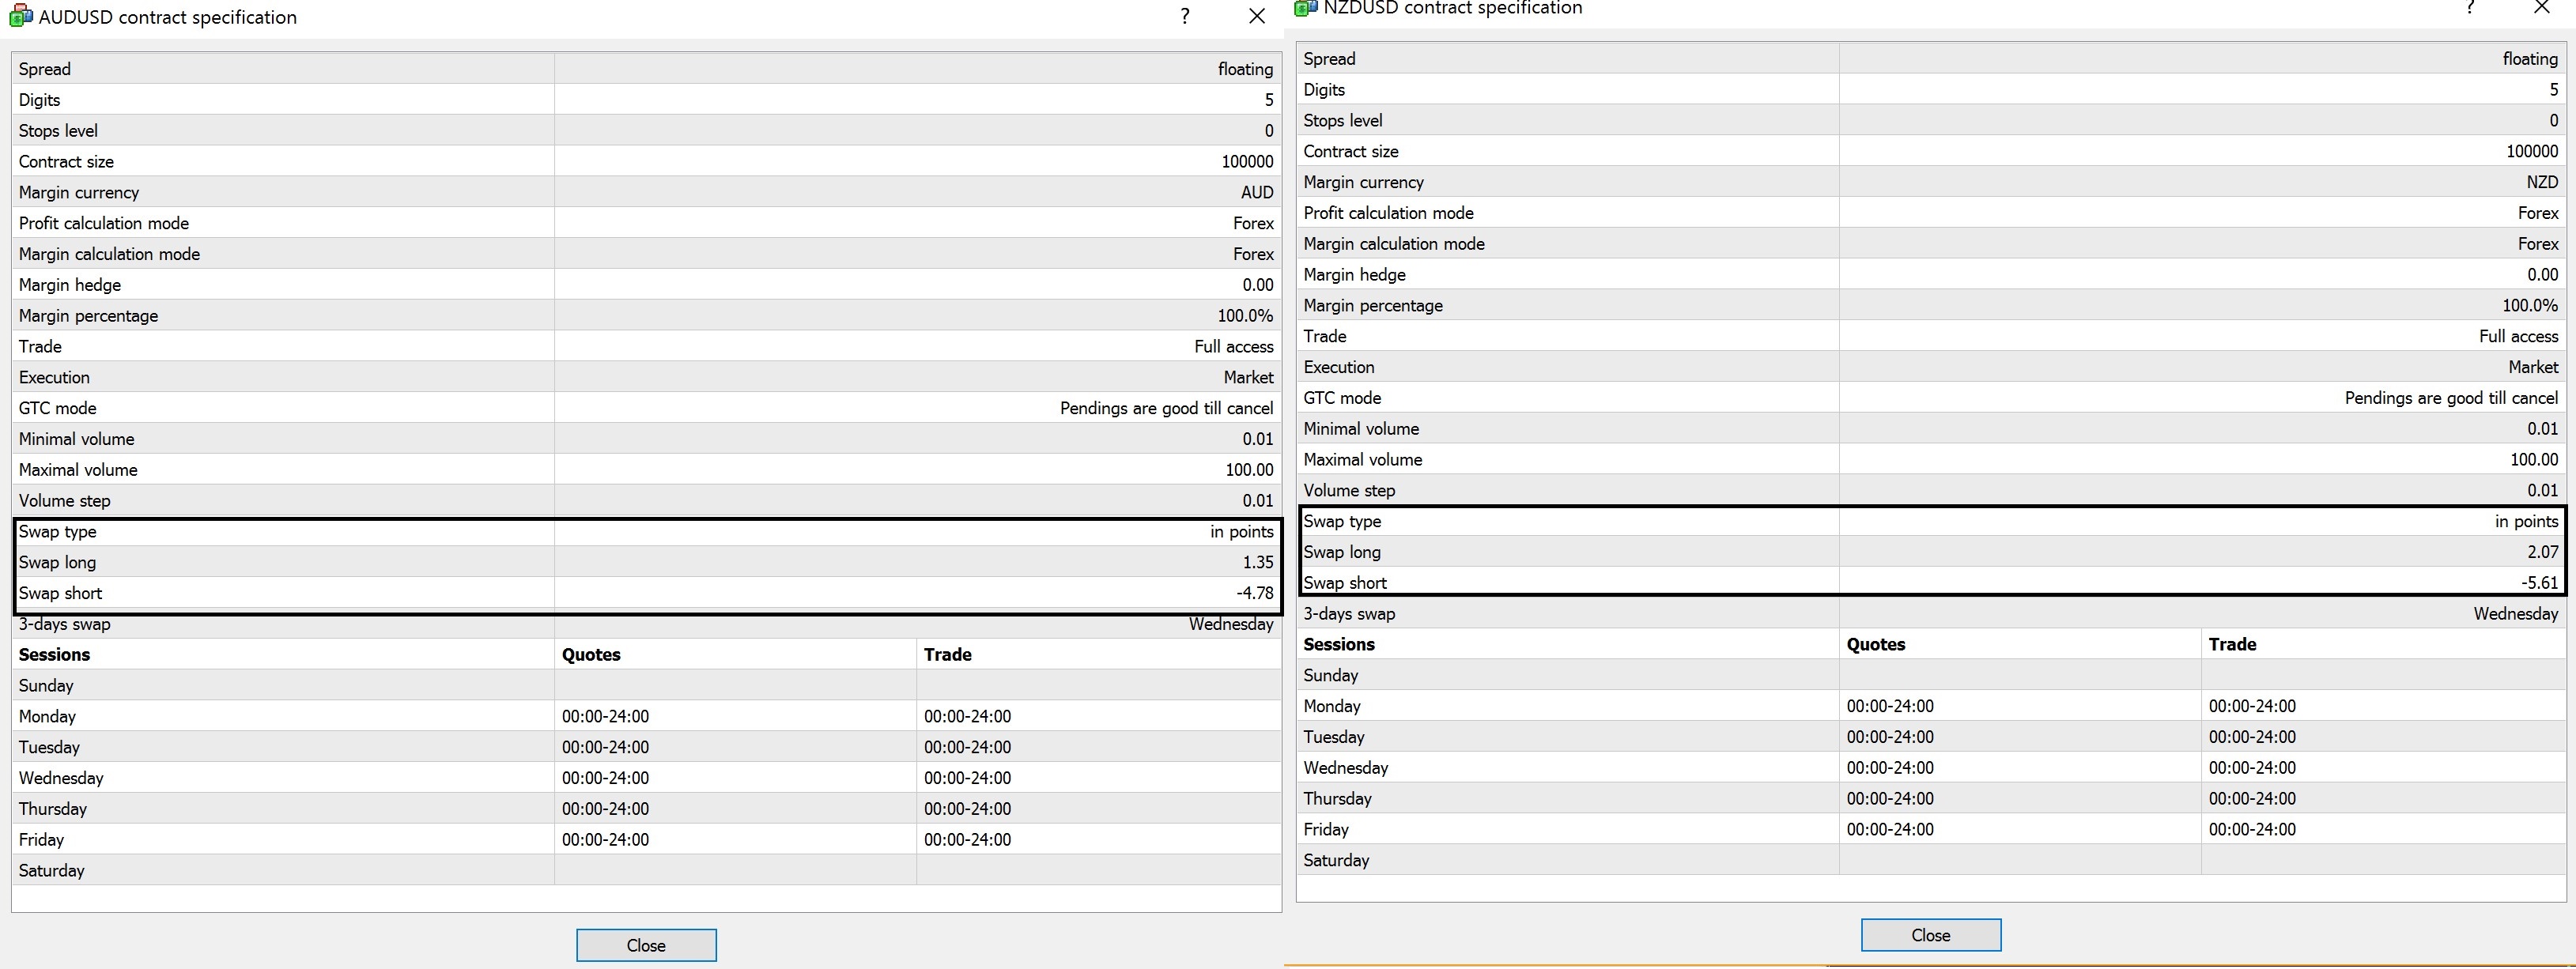Click the NZDUSD dialog help question mark
Screen dimensions: 2576x969
click(2469, 7)
